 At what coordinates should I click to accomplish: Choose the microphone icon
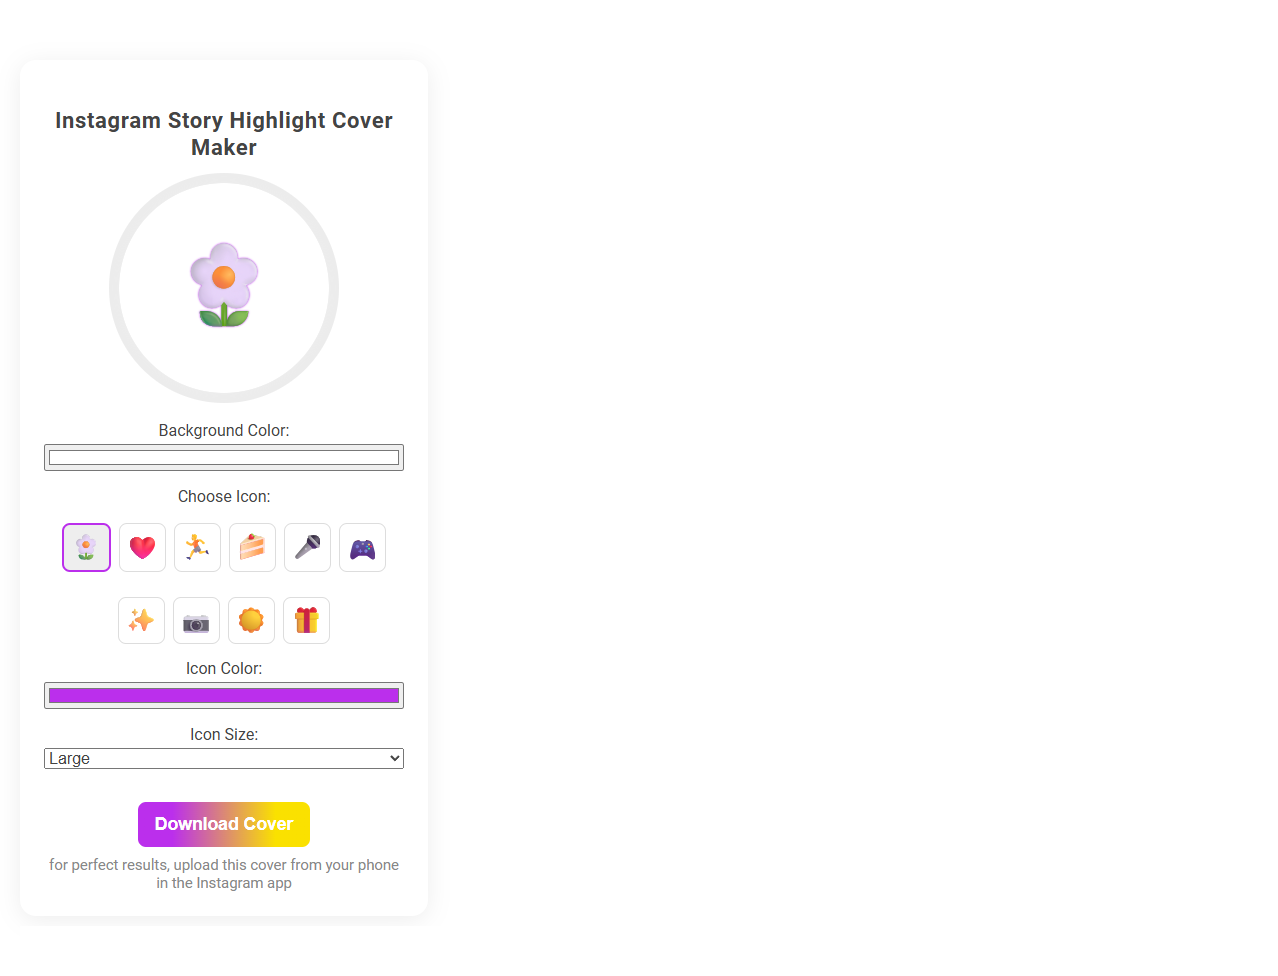[307, 547]
